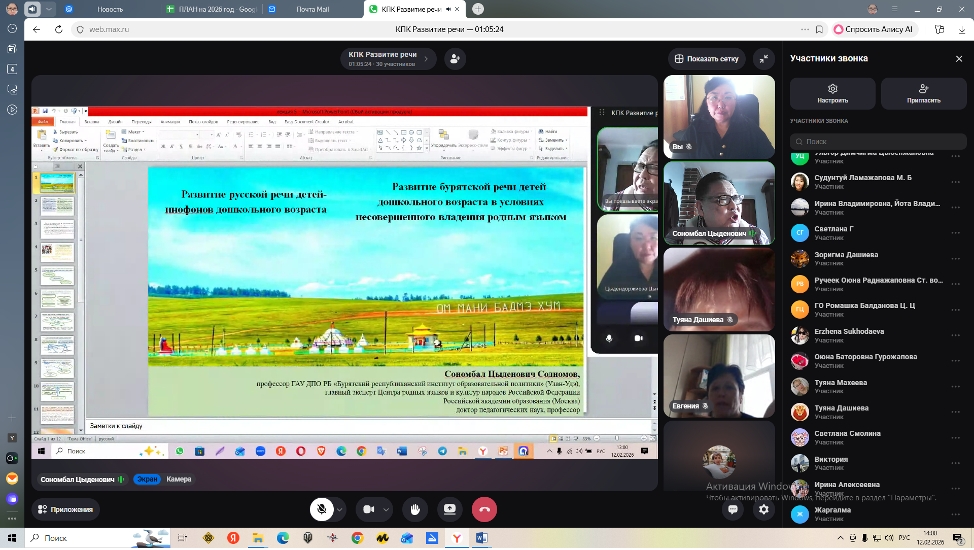
Task: Open options for Судунтуй Ламажапова М. Б
Action: click(x=956, y=182)
